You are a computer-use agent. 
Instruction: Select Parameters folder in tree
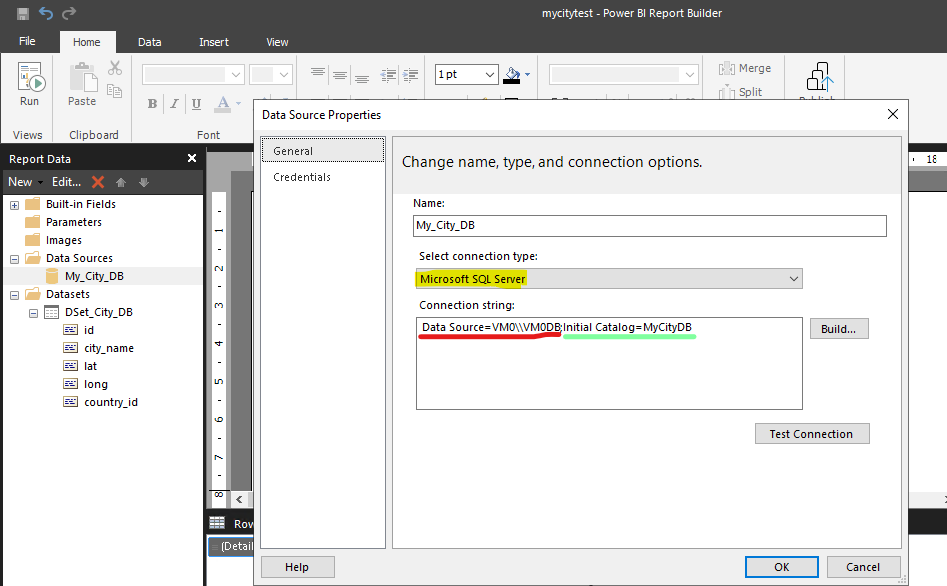(74, 222)
